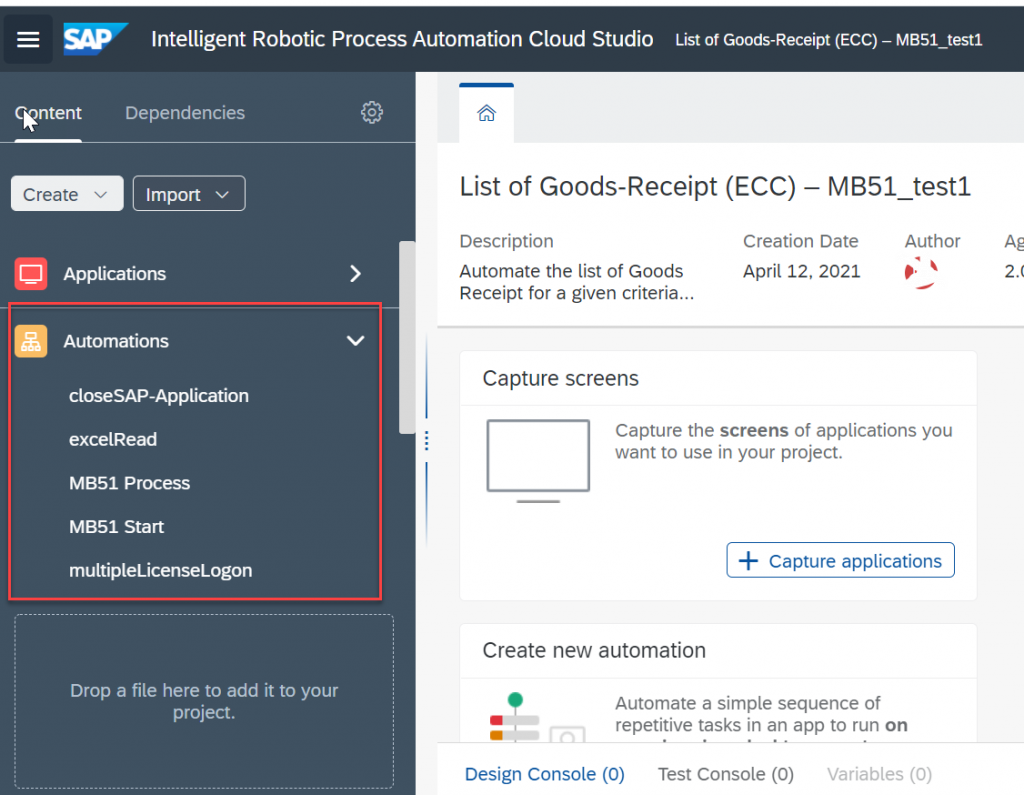The image size is (1024, 795).
Task: Click the Cloud Studio application title
Action: coord(402,39)
